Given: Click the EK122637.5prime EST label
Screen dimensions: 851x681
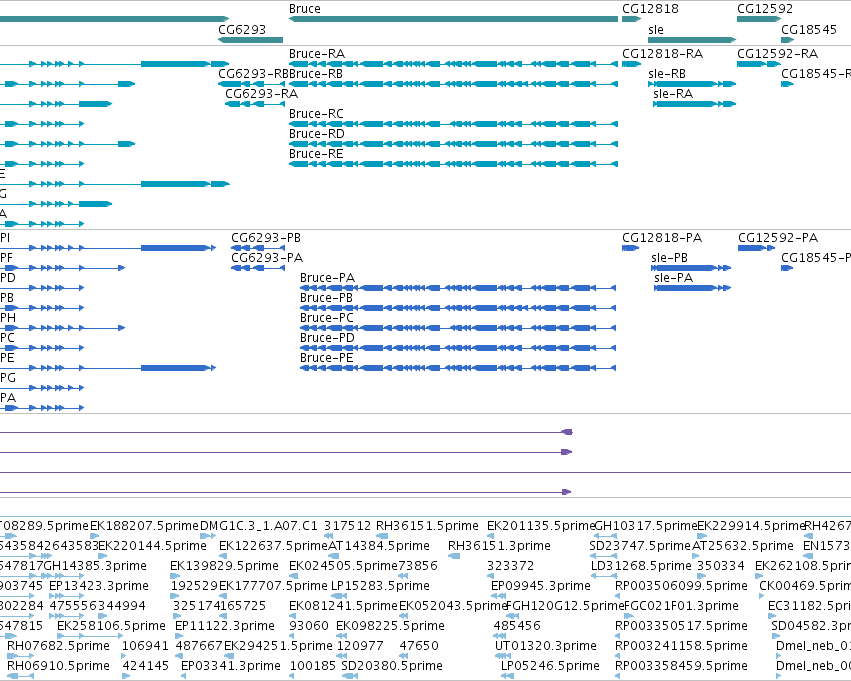Looking at the screenshot, I should [x=274, y=546].
